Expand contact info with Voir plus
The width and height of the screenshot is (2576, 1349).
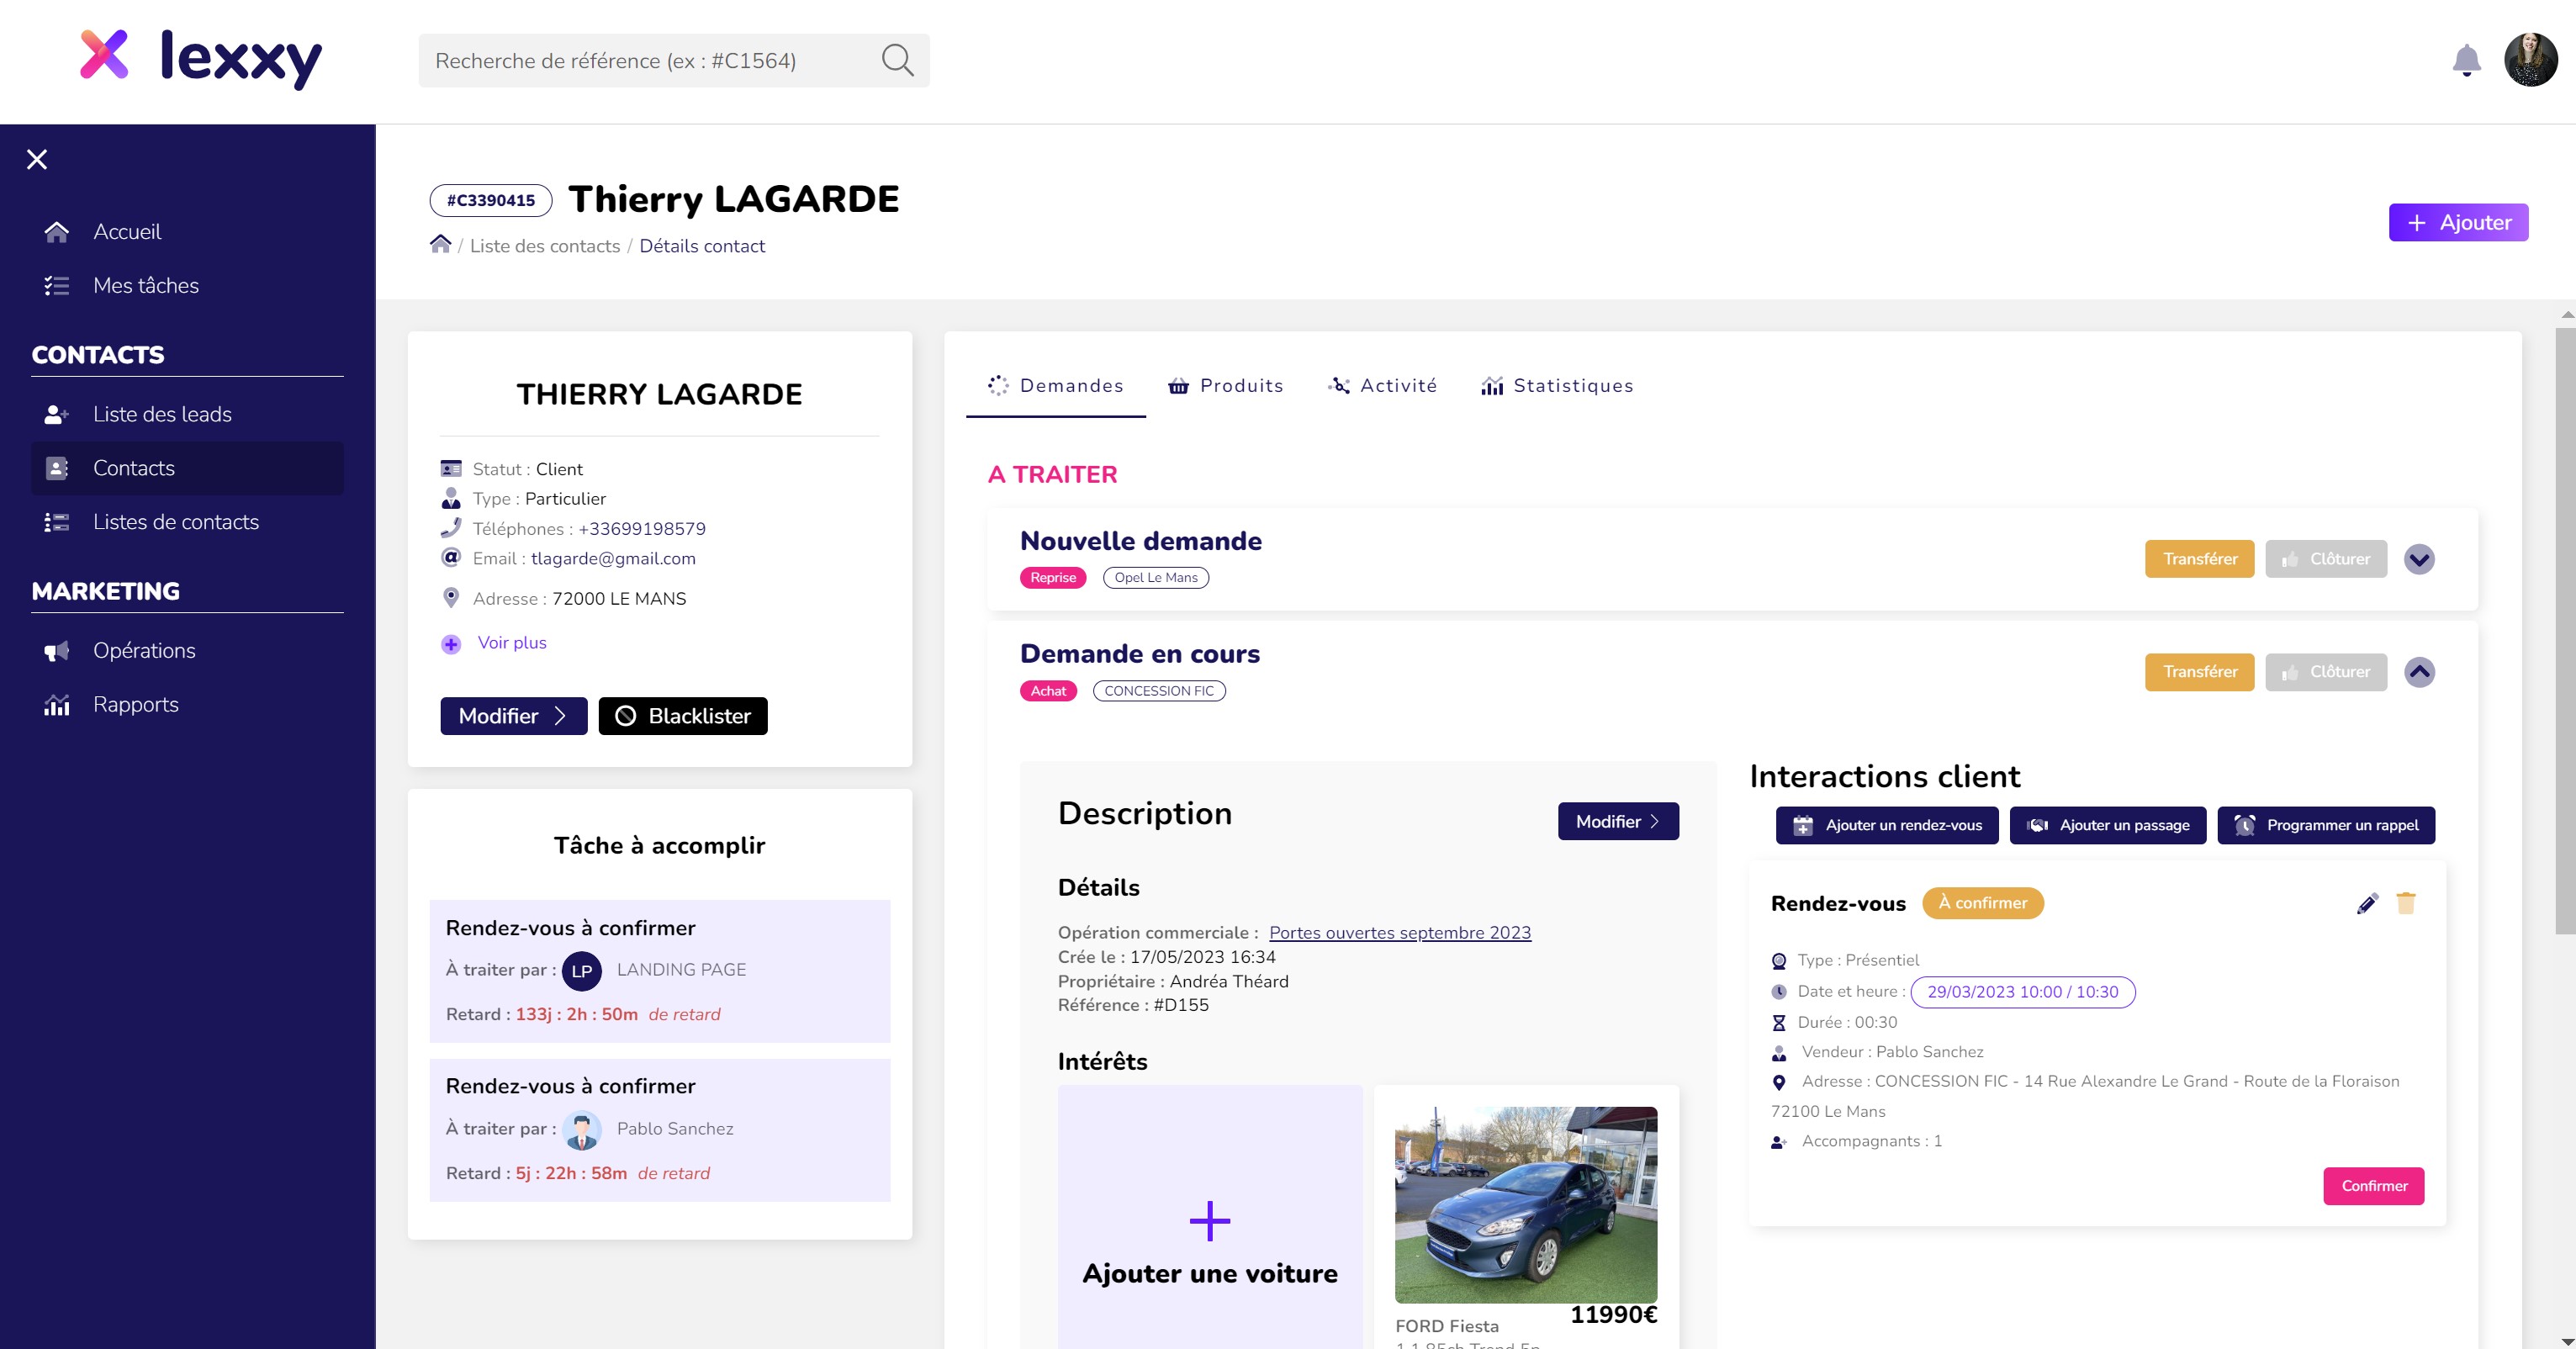(x=511, y=643)
